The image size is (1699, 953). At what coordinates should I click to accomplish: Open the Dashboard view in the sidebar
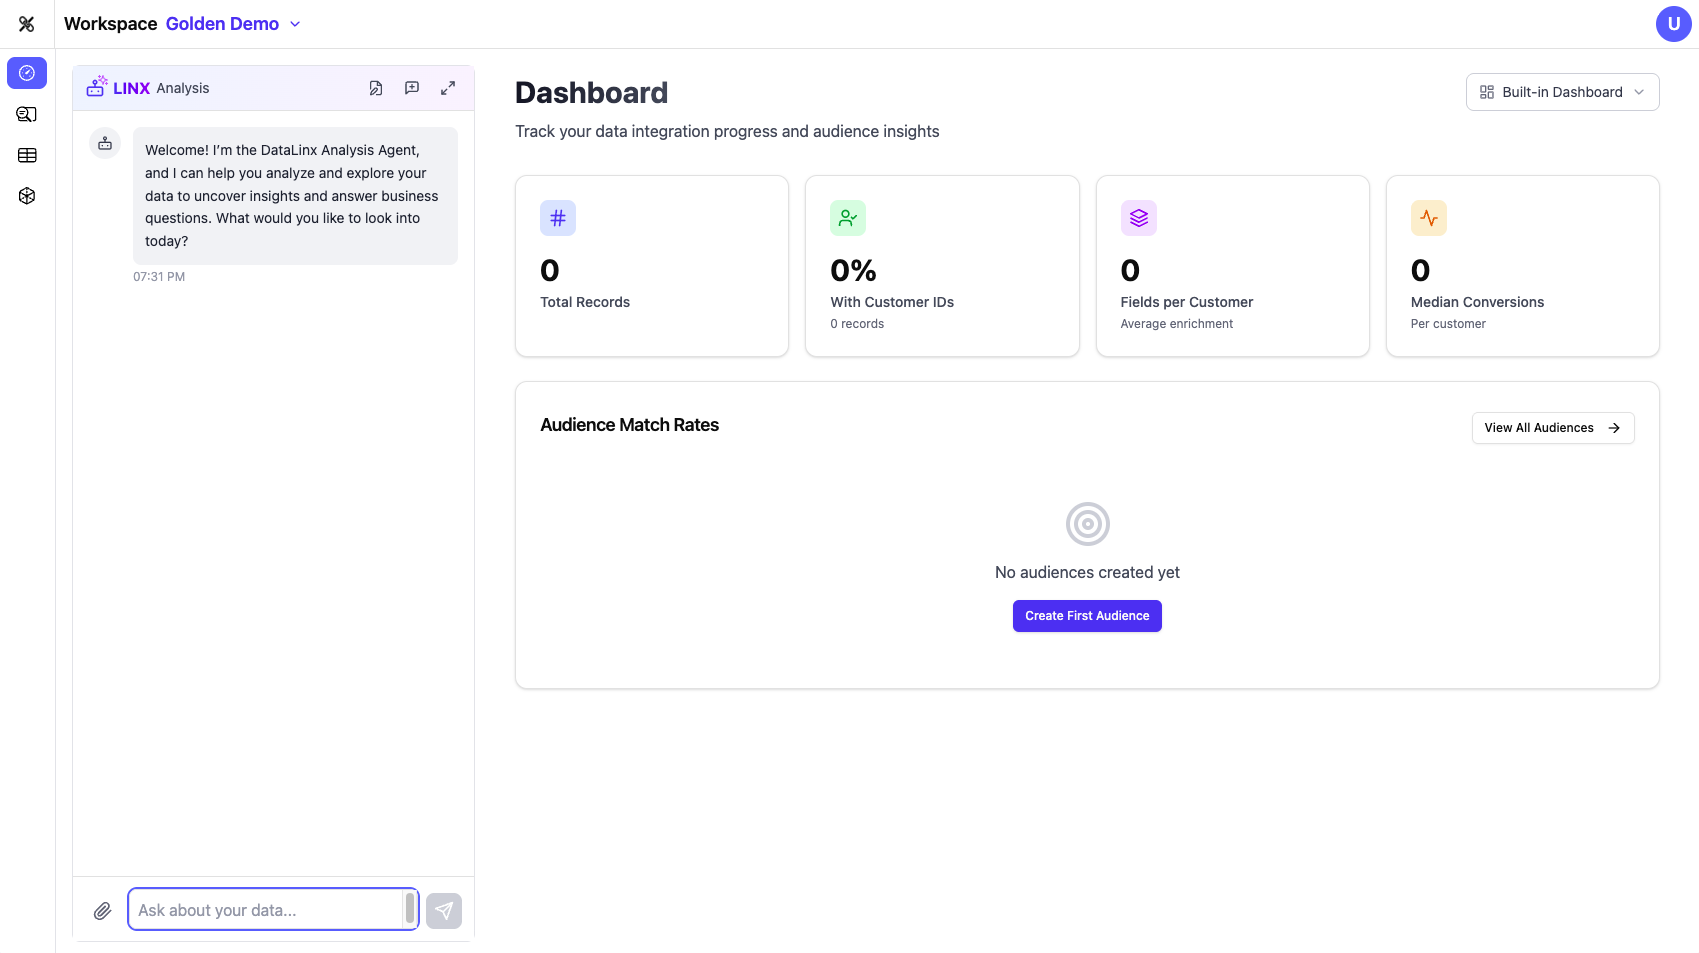(x=27, y=73)
